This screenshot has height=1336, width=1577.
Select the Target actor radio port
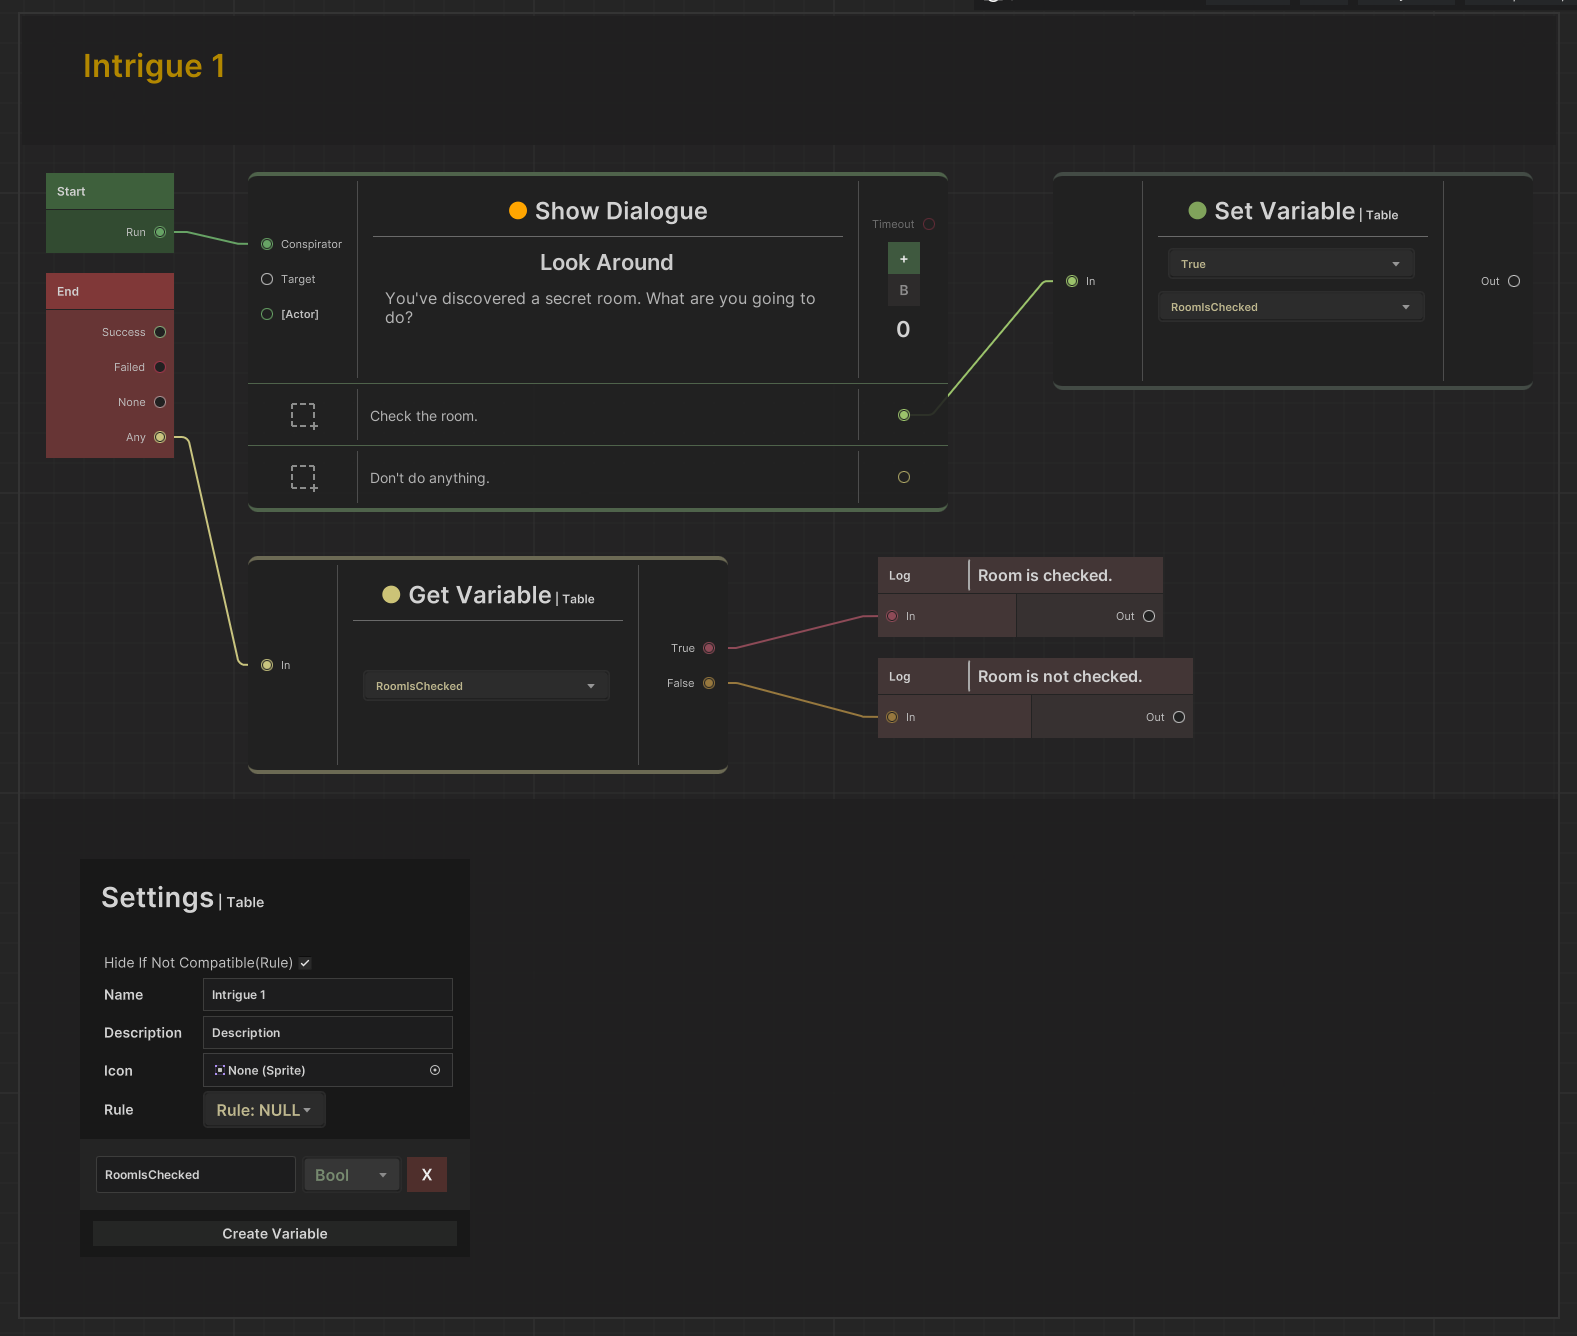(267, 279)
